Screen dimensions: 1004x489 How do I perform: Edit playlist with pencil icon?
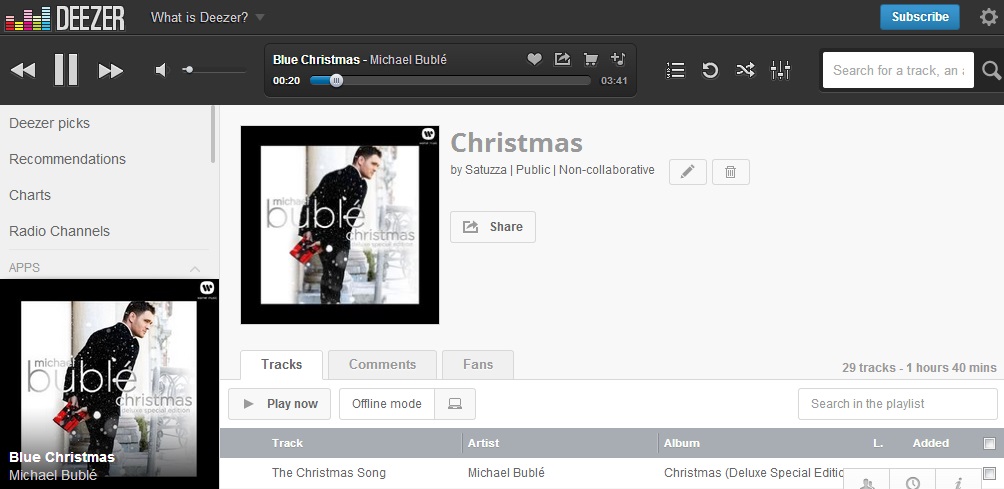point(688,172)
